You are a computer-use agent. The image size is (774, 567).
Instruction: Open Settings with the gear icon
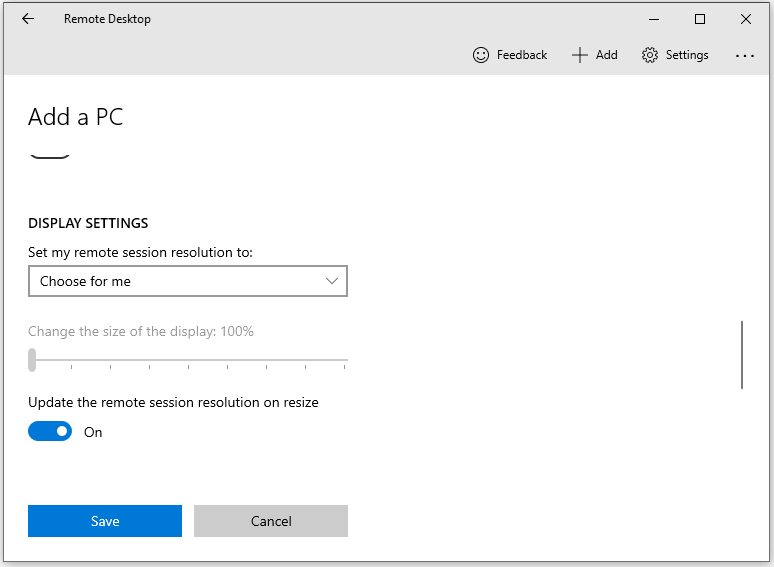(x=675, y=55)
